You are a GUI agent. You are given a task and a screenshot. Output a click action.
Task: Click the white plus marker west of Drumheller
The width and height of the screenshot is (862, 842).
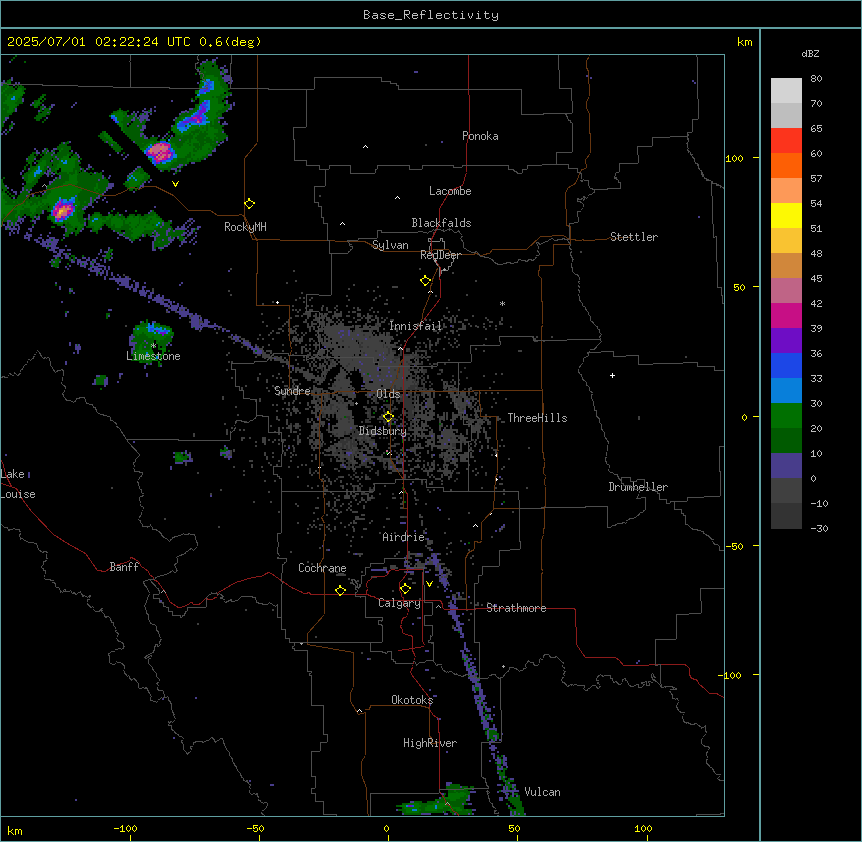612,375
